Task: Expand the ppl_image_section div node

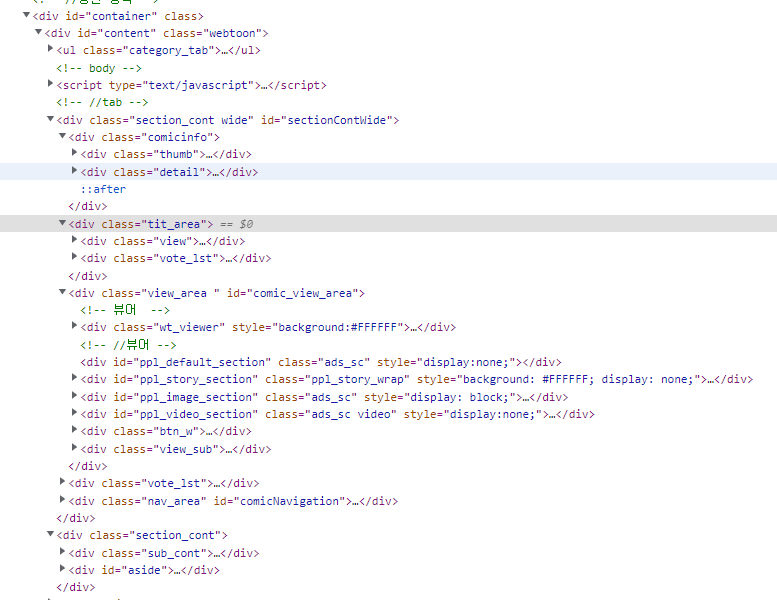Action: (74, 395)
